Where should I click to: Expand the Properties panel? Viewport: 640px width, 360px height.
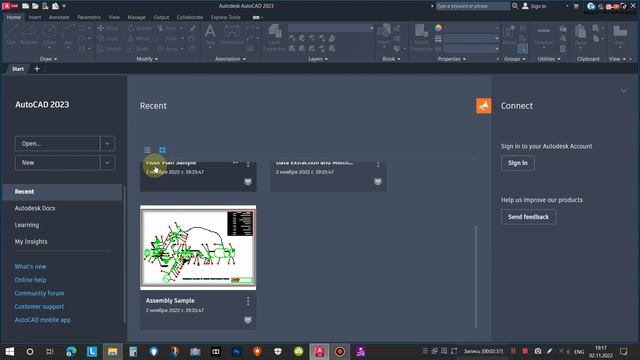[x=451, y=59]
